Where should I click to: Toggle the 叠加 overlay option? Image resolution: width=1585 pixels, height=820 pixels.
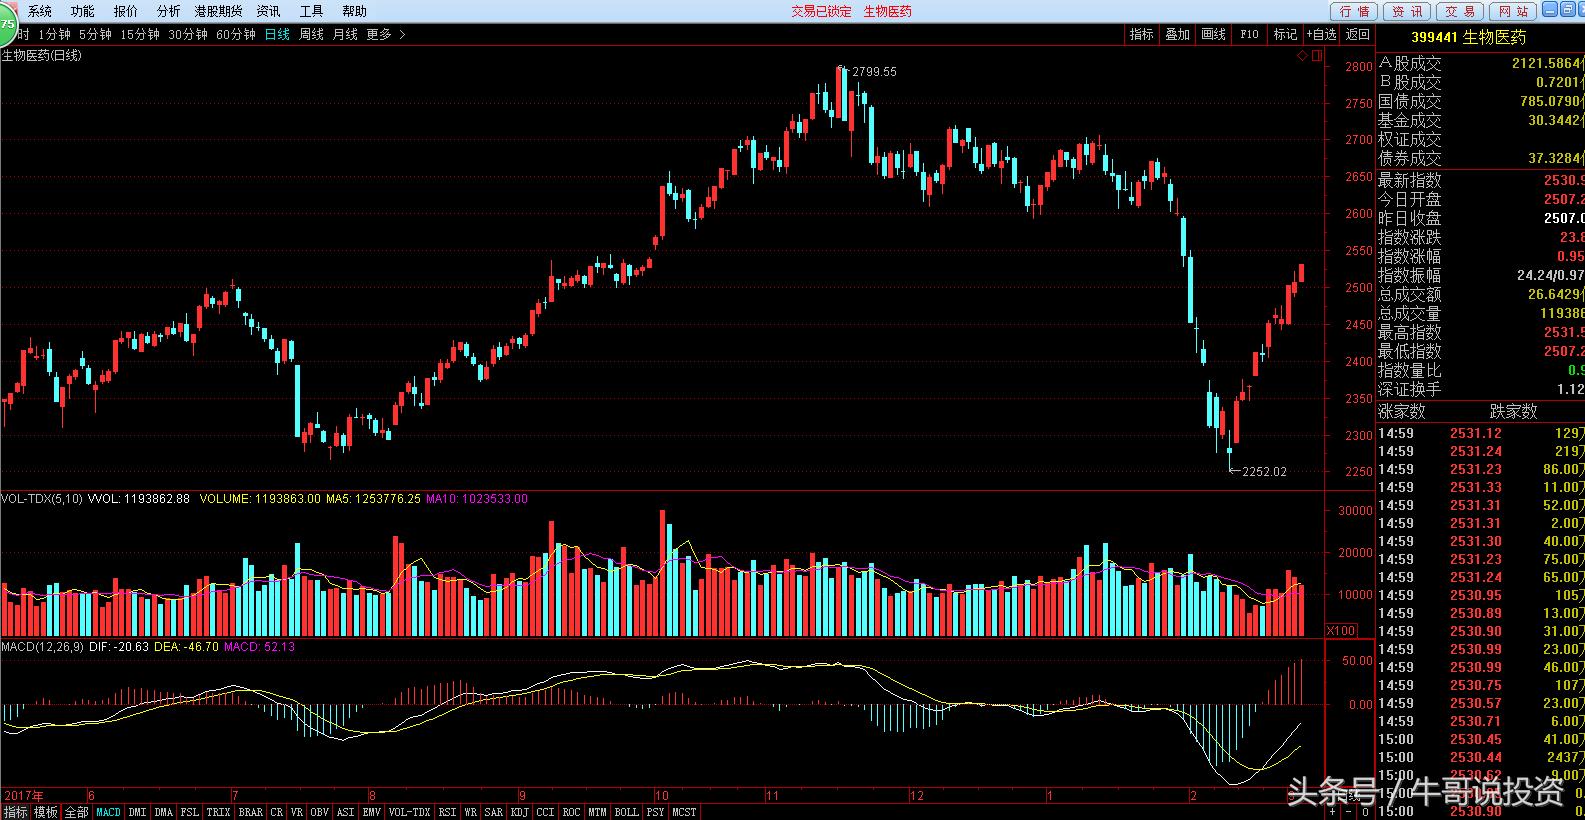point(1177,34)
